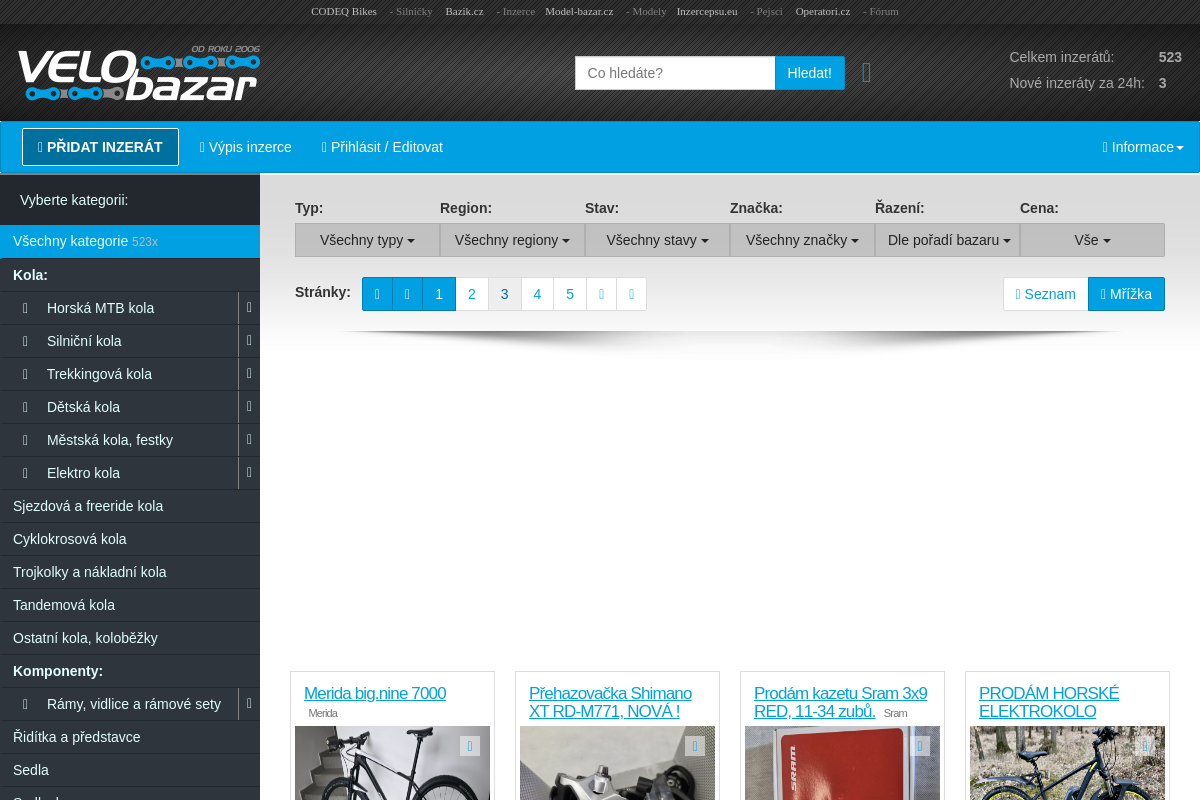Open the Všechny značky dropdown

[x=802, y=240]
